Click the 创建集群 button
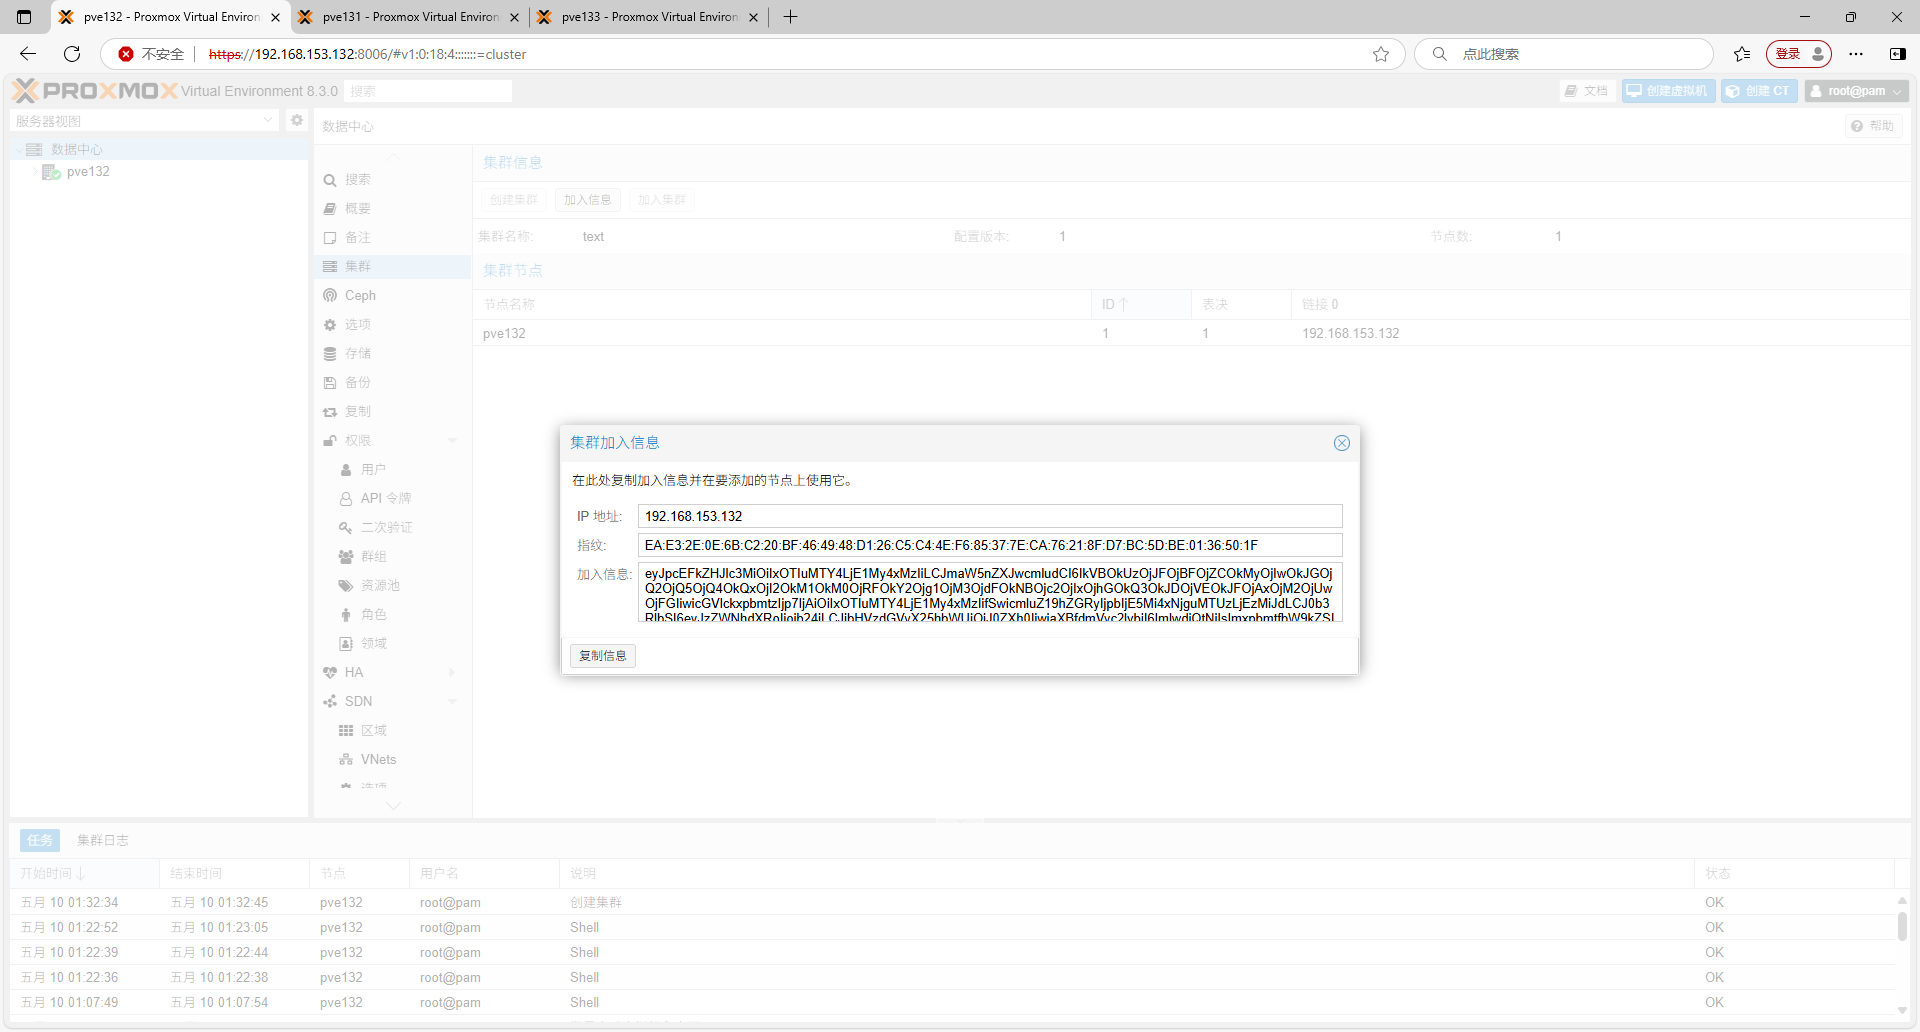This screenshot has height=1032, width=1920. pos(514,200)
